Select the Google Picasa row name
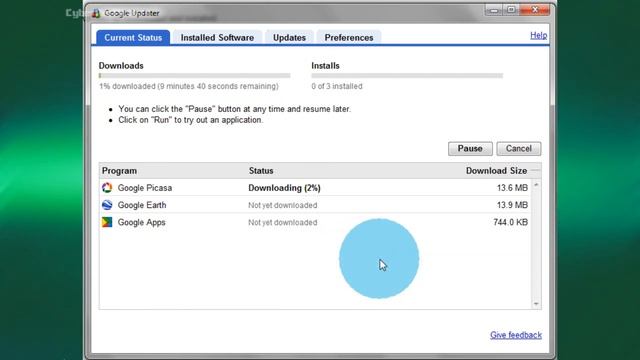This screenshot has width=640, height=360. pos(145,188)
